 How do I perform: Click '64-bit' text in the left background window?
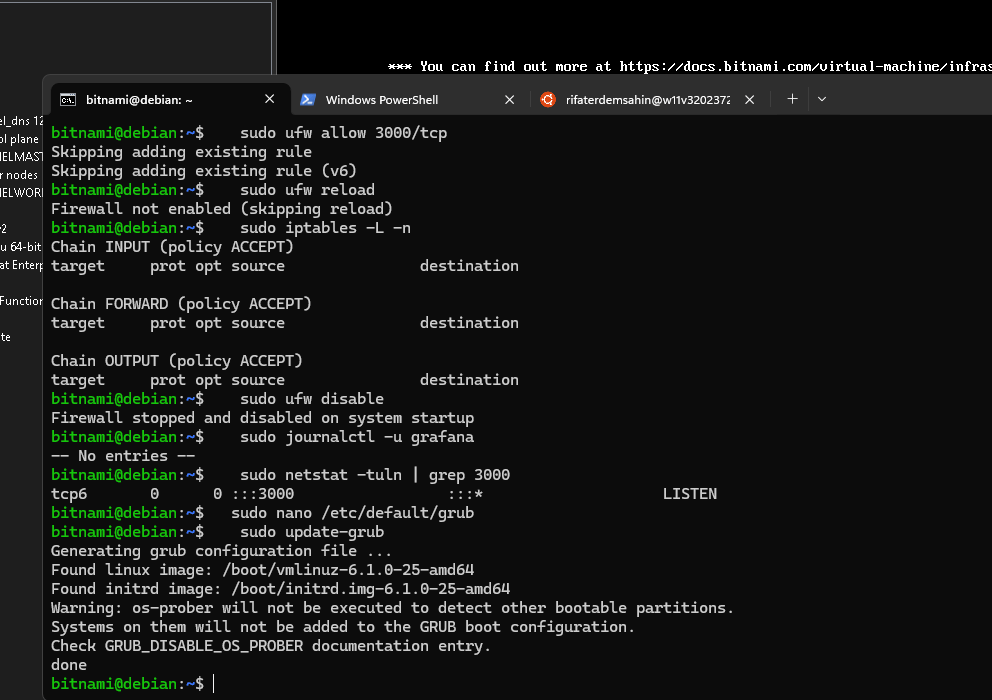25,247
